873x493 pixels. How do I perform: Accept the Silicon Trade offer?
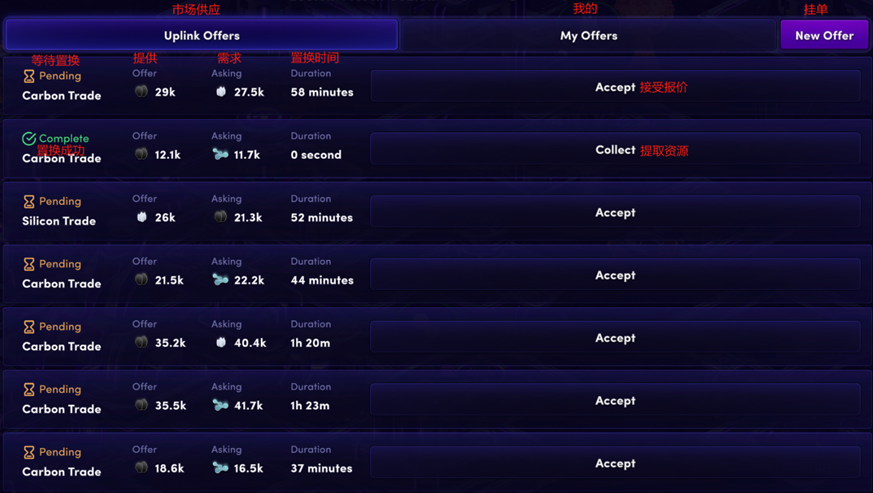[615, 212]
